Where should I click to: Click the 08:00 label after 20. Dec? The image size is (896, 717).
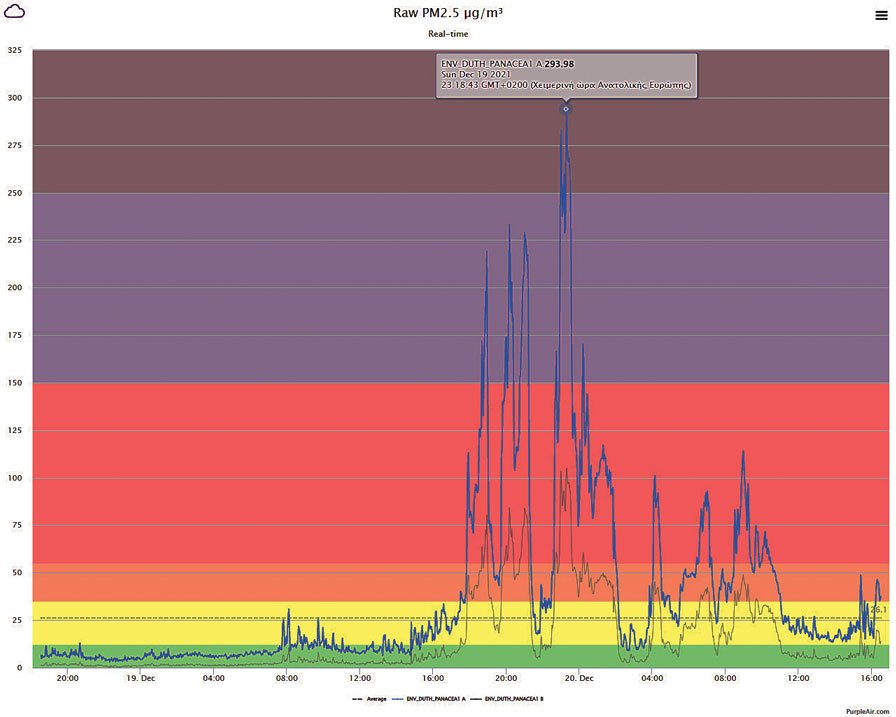pos(725,678)
